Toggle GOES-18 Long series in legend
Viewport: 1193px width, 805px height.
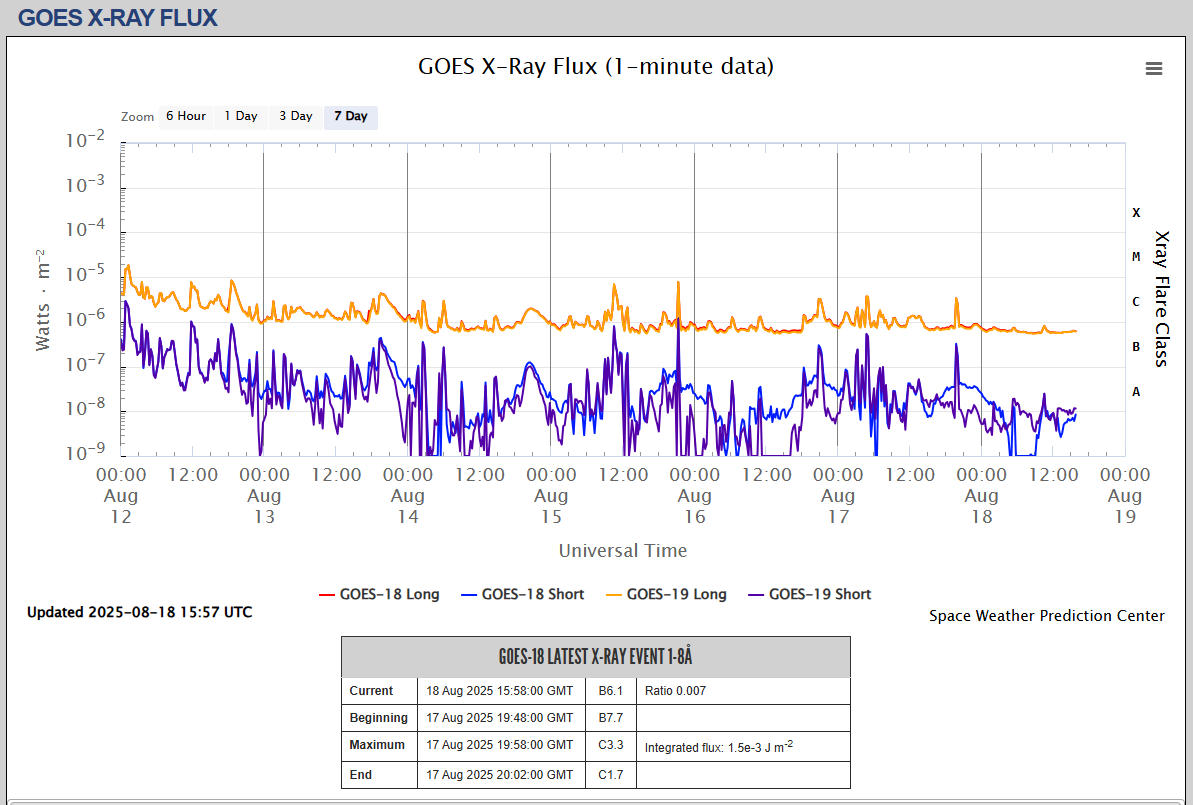coord(380,594)
